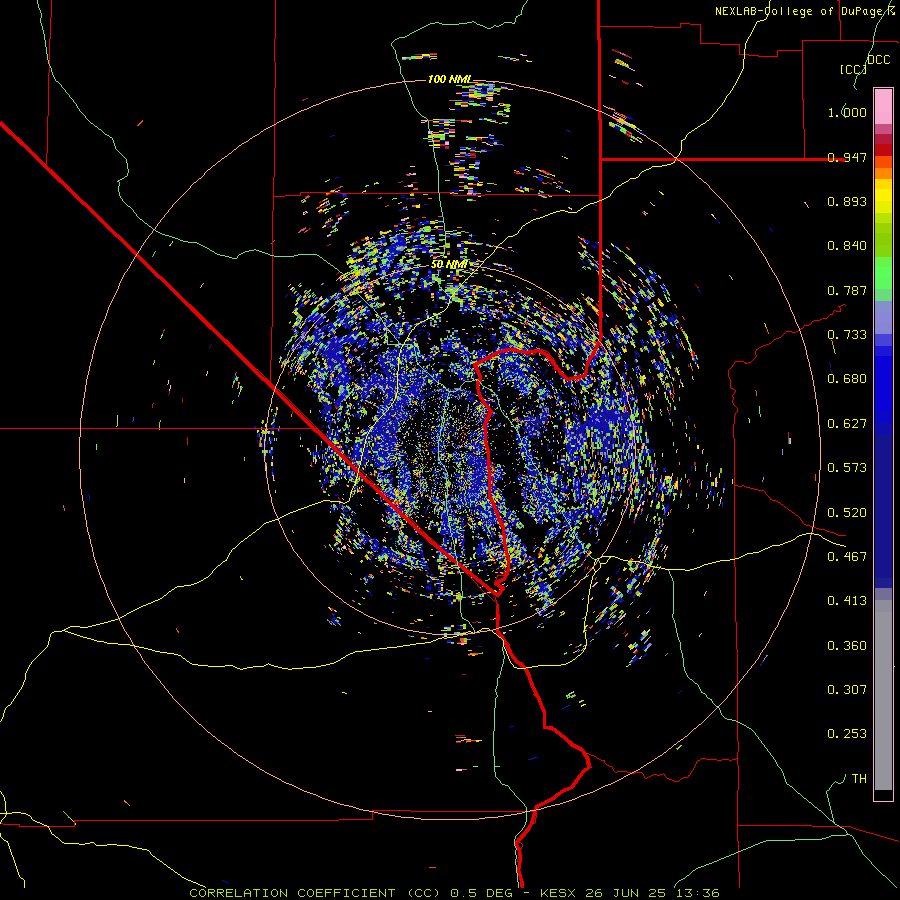Image resolution: width=900 pixels, height=900 pixels.
Task: Click the 0.787 scale value
Action: click(x=847, y=290)
